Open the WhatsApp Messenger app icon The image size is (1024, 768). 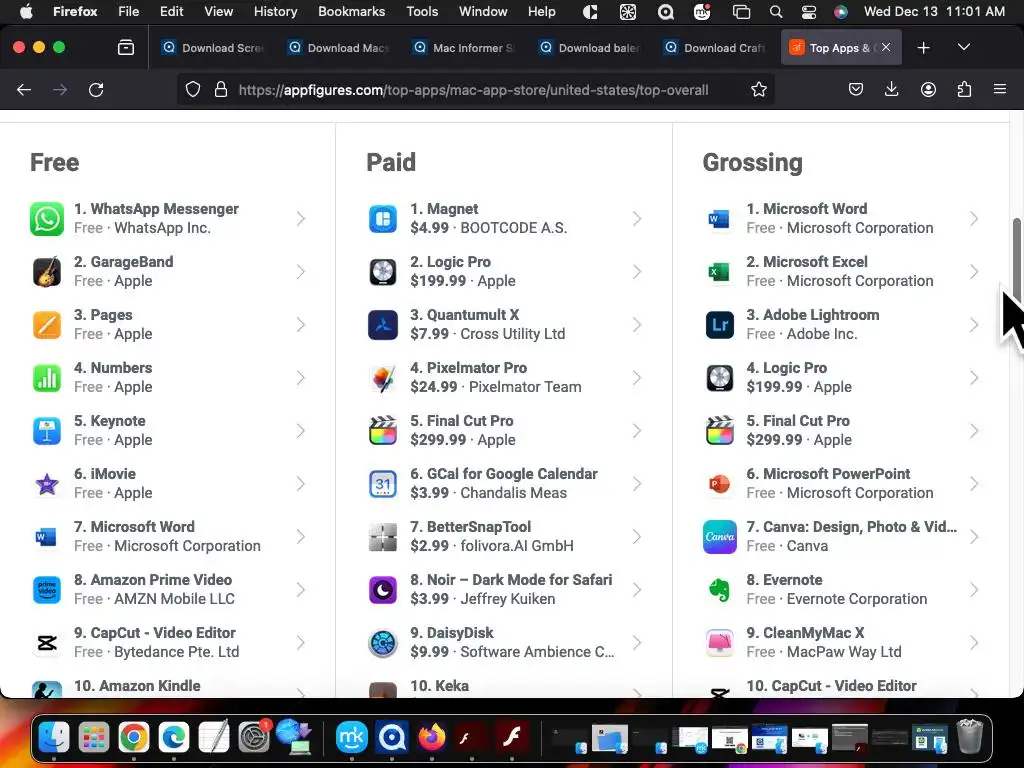coord(47,219)
